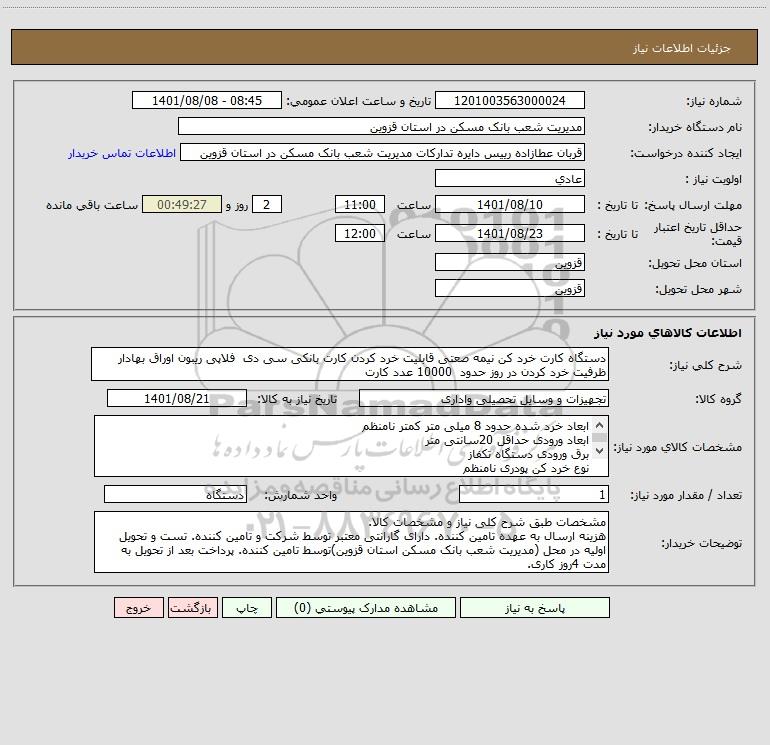This screenshot has width=770, height=745.
Task: Click the چاپ print button
Action: (x=247, y=608)
